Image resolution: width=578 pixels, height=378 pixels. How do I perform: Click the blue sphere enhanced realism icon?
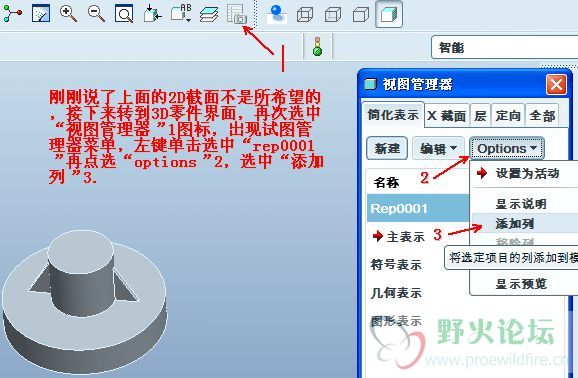pyautogui.click(x=276, y=14)
